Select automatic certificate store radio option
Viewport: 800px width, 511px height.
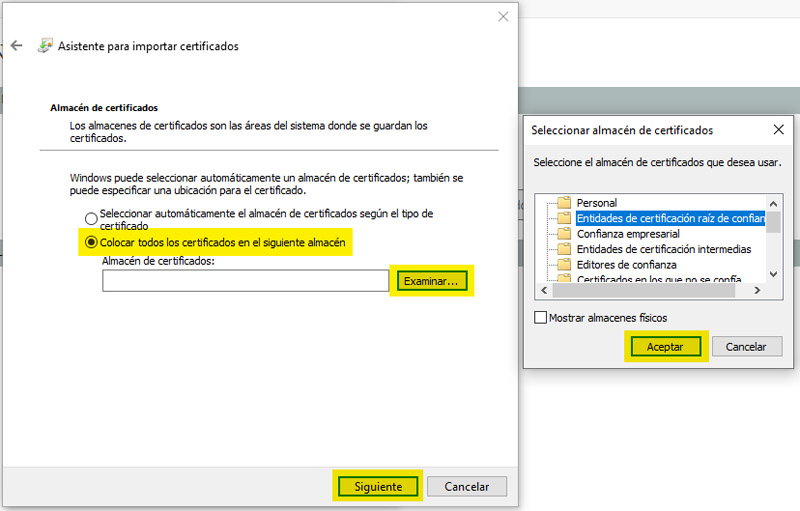coord(92,219)
